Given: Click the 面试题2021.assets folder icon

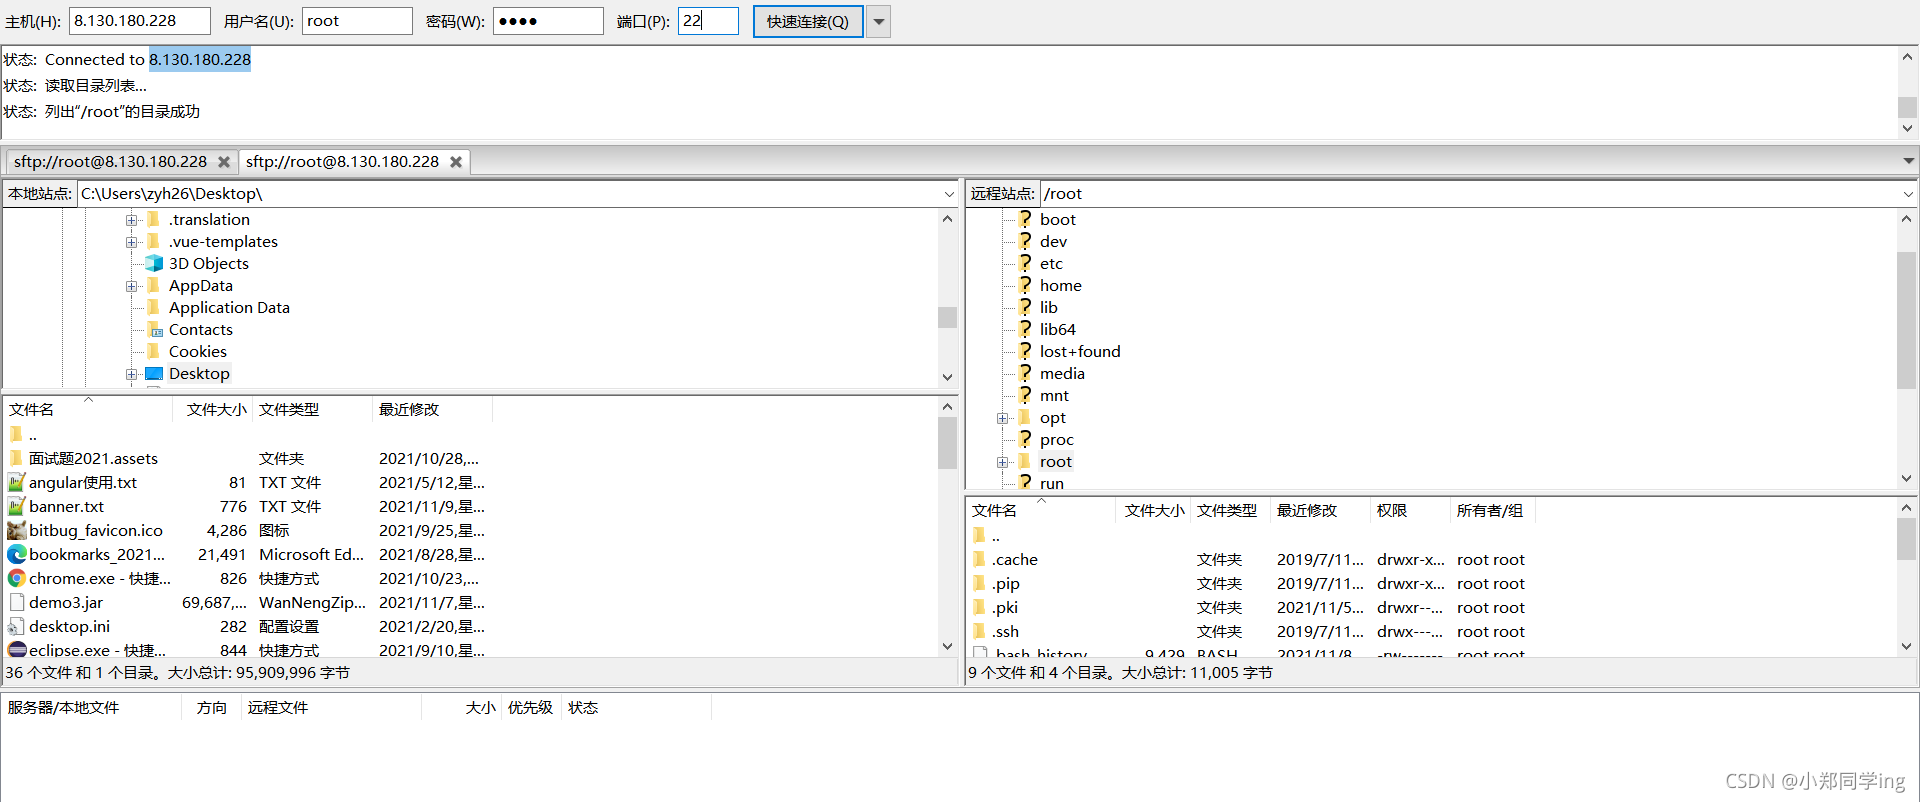Looking at the screenshot, I should point(17,458).
